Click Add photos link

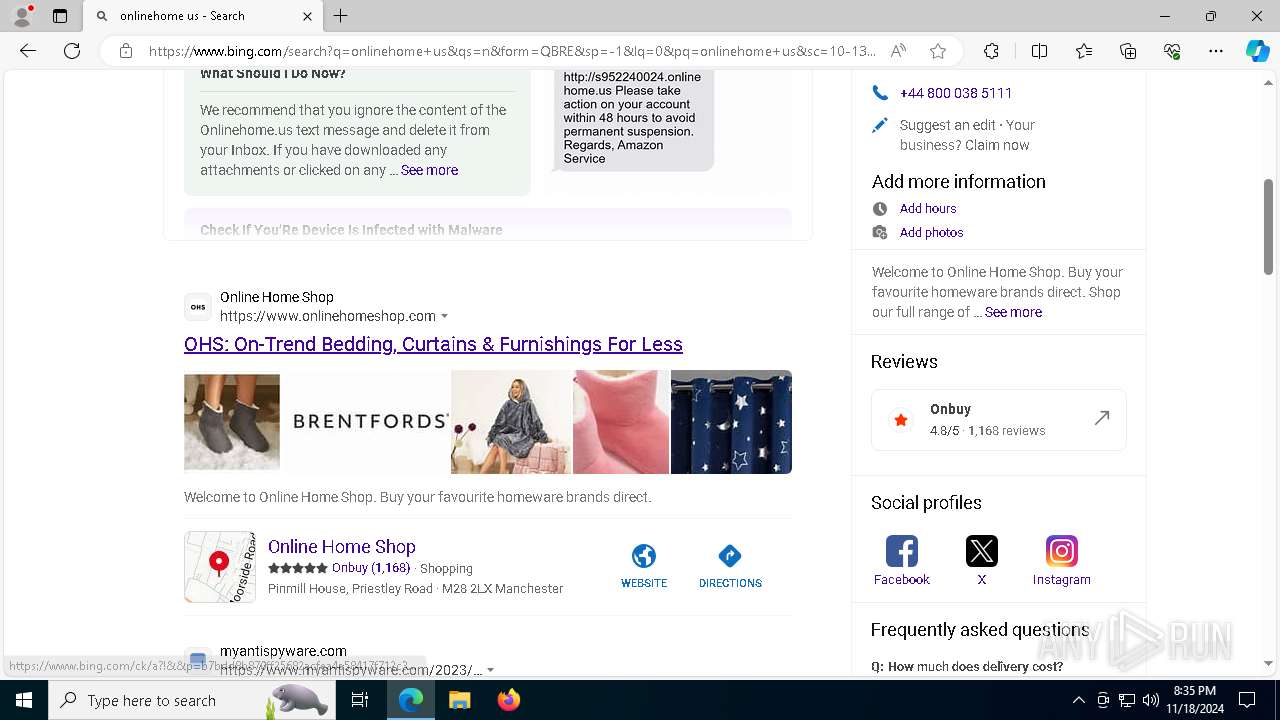932,232
